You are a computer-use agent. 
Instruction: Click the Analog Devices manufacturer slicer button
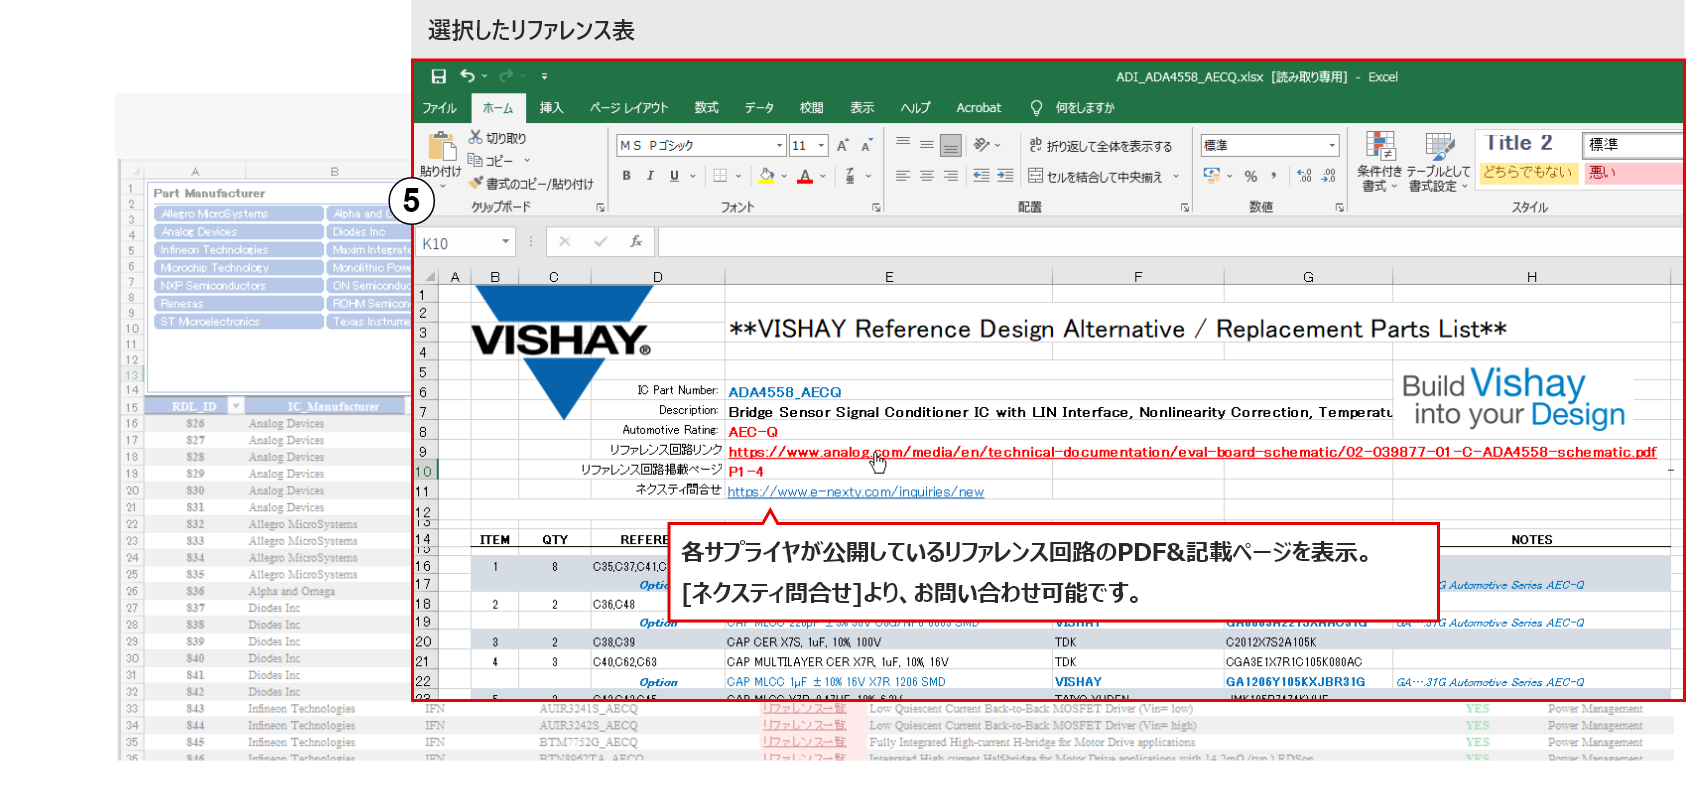[x=238, y=232]
